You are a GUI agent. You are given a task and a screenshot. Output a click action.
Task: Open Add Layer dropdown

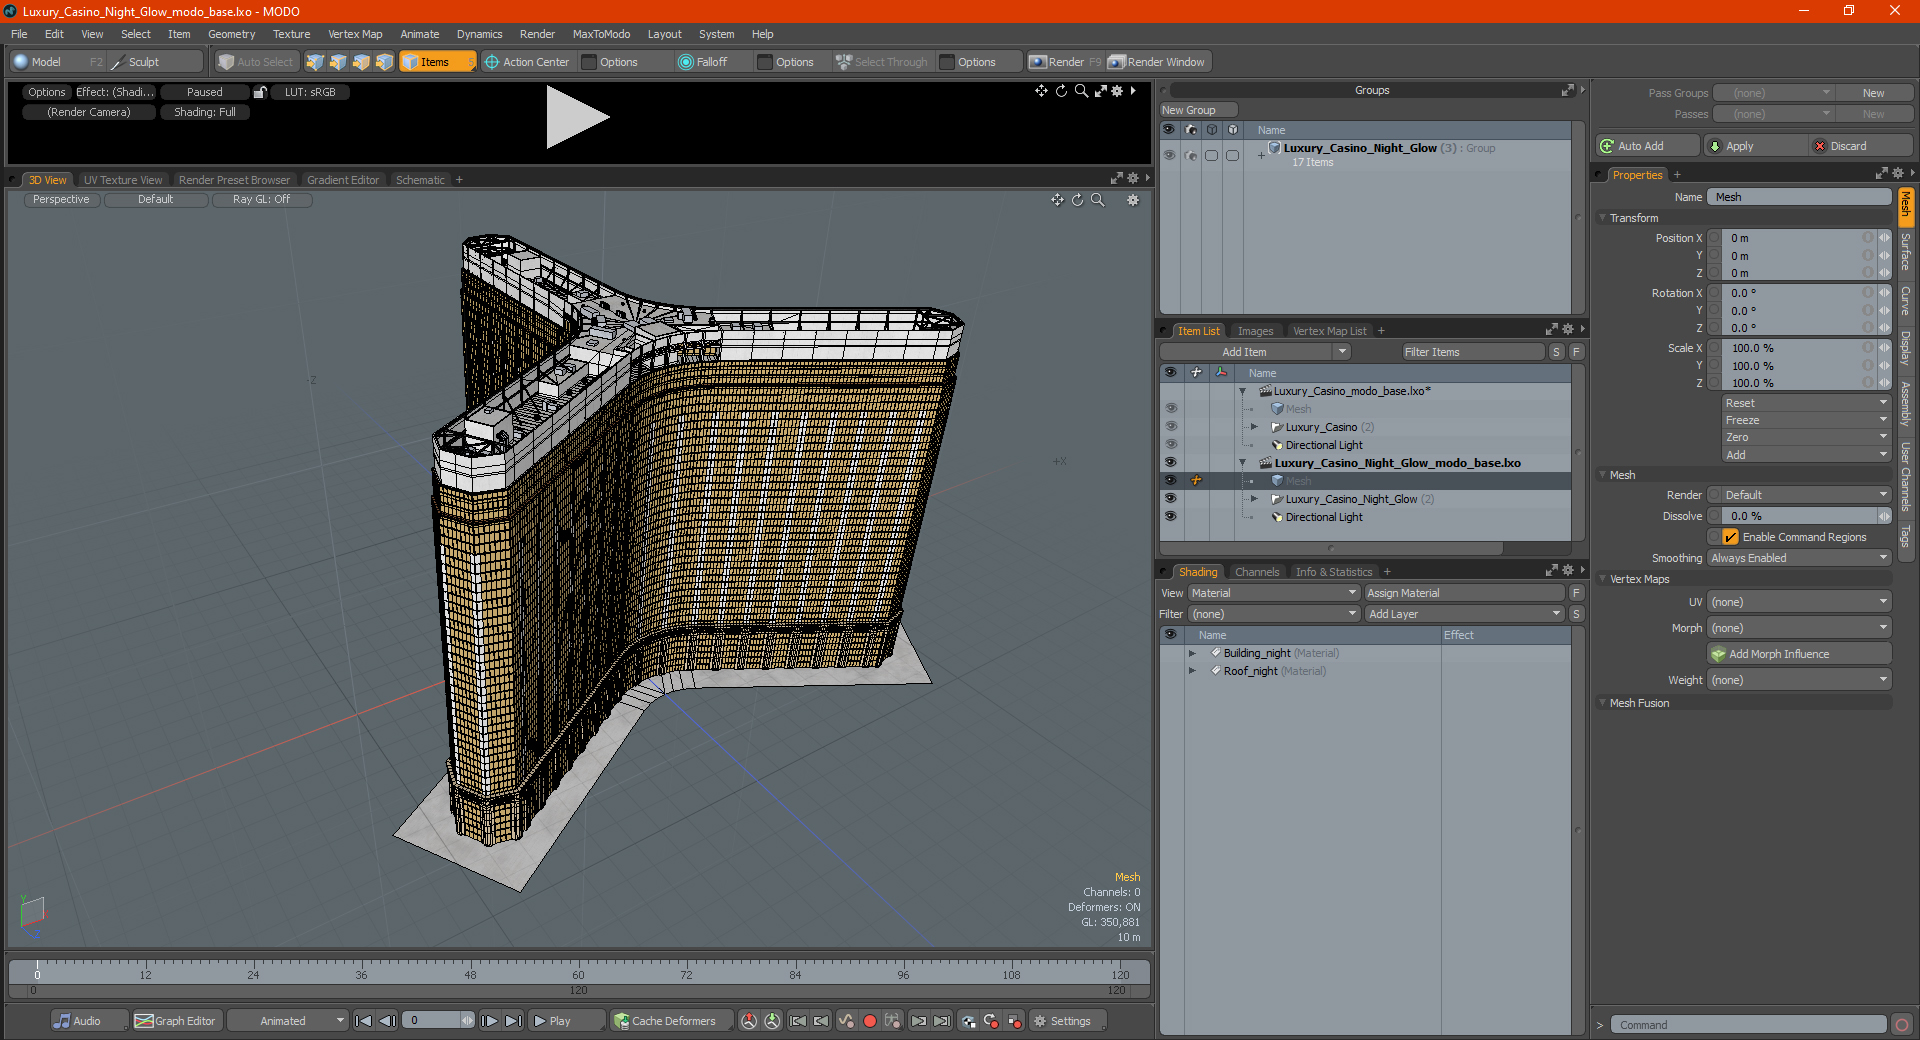(x=1463, y=614)
